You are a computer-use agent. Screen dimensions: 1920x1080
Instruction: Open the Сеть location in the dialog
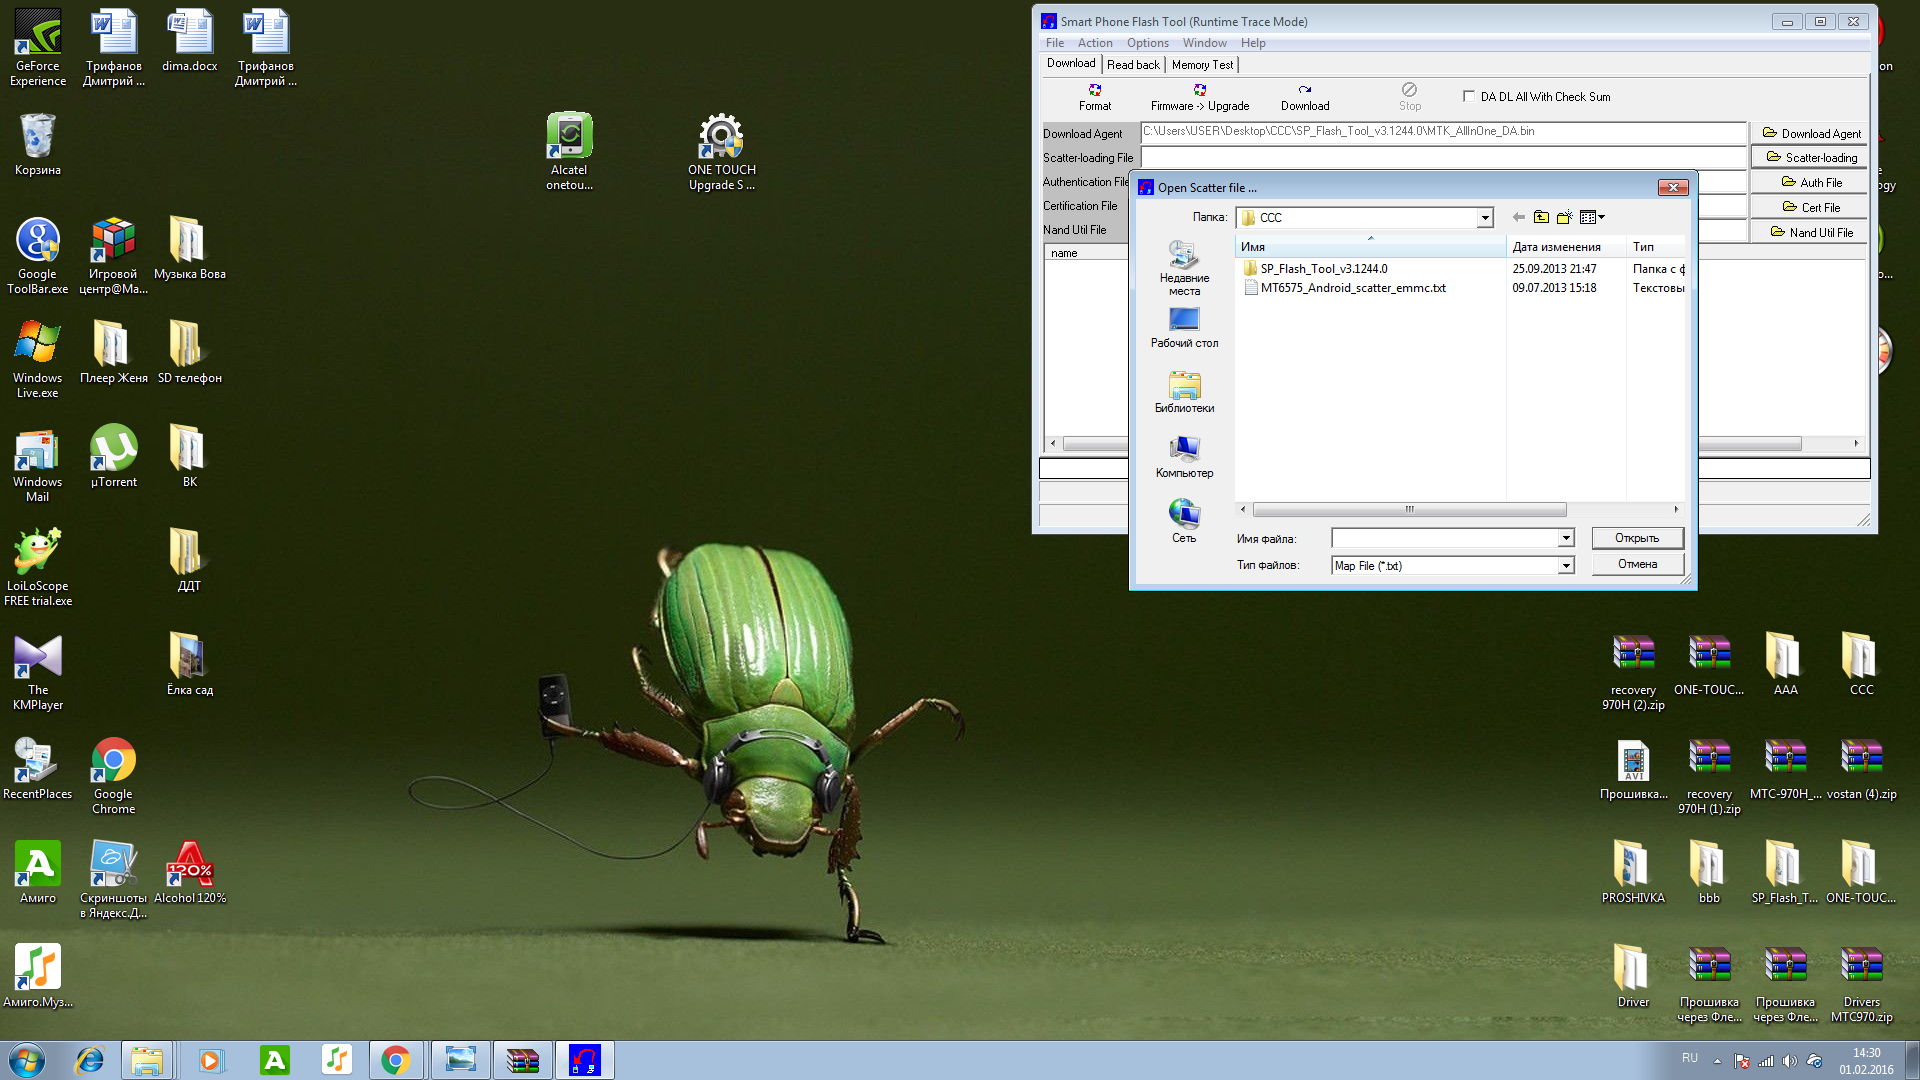1184,521
